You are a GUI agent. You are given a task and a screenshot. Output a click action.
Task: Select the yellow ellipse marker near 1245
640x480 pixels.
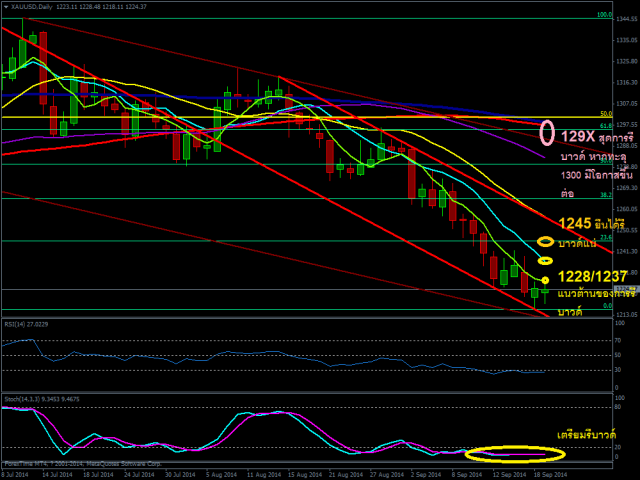point(545,241)
